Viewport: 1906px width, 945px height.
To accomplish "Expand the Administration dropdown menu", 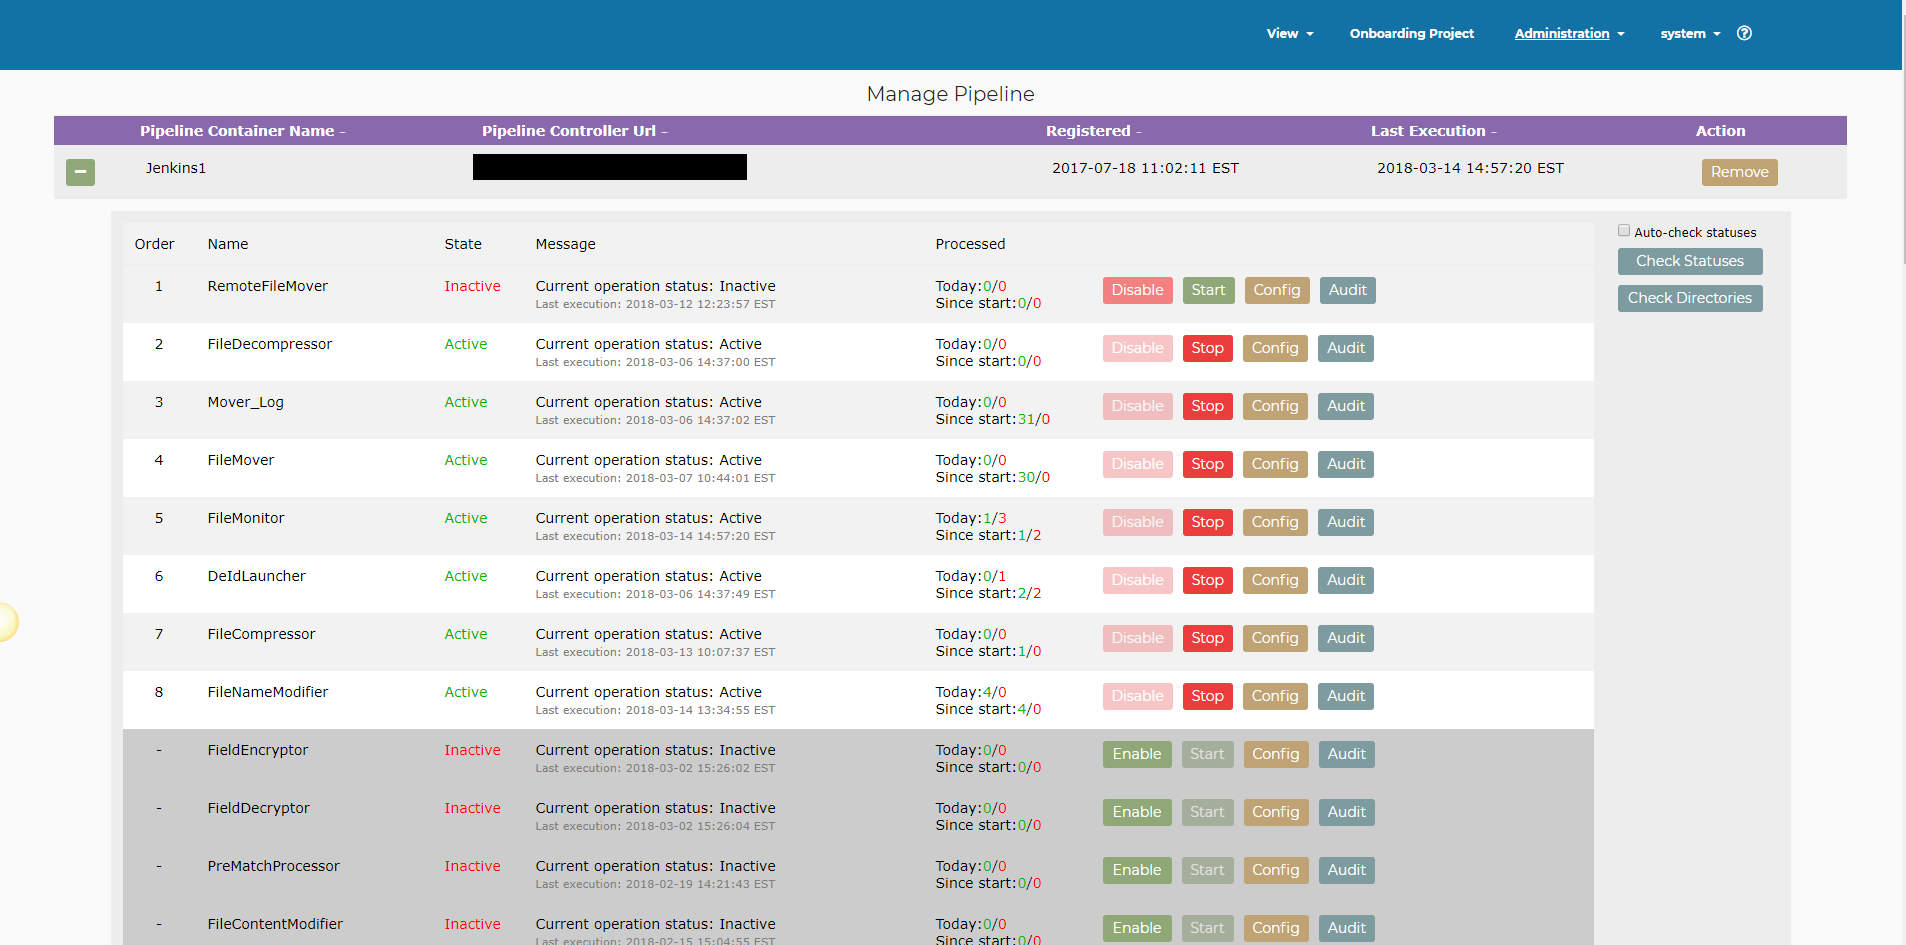I will 1568,33.
